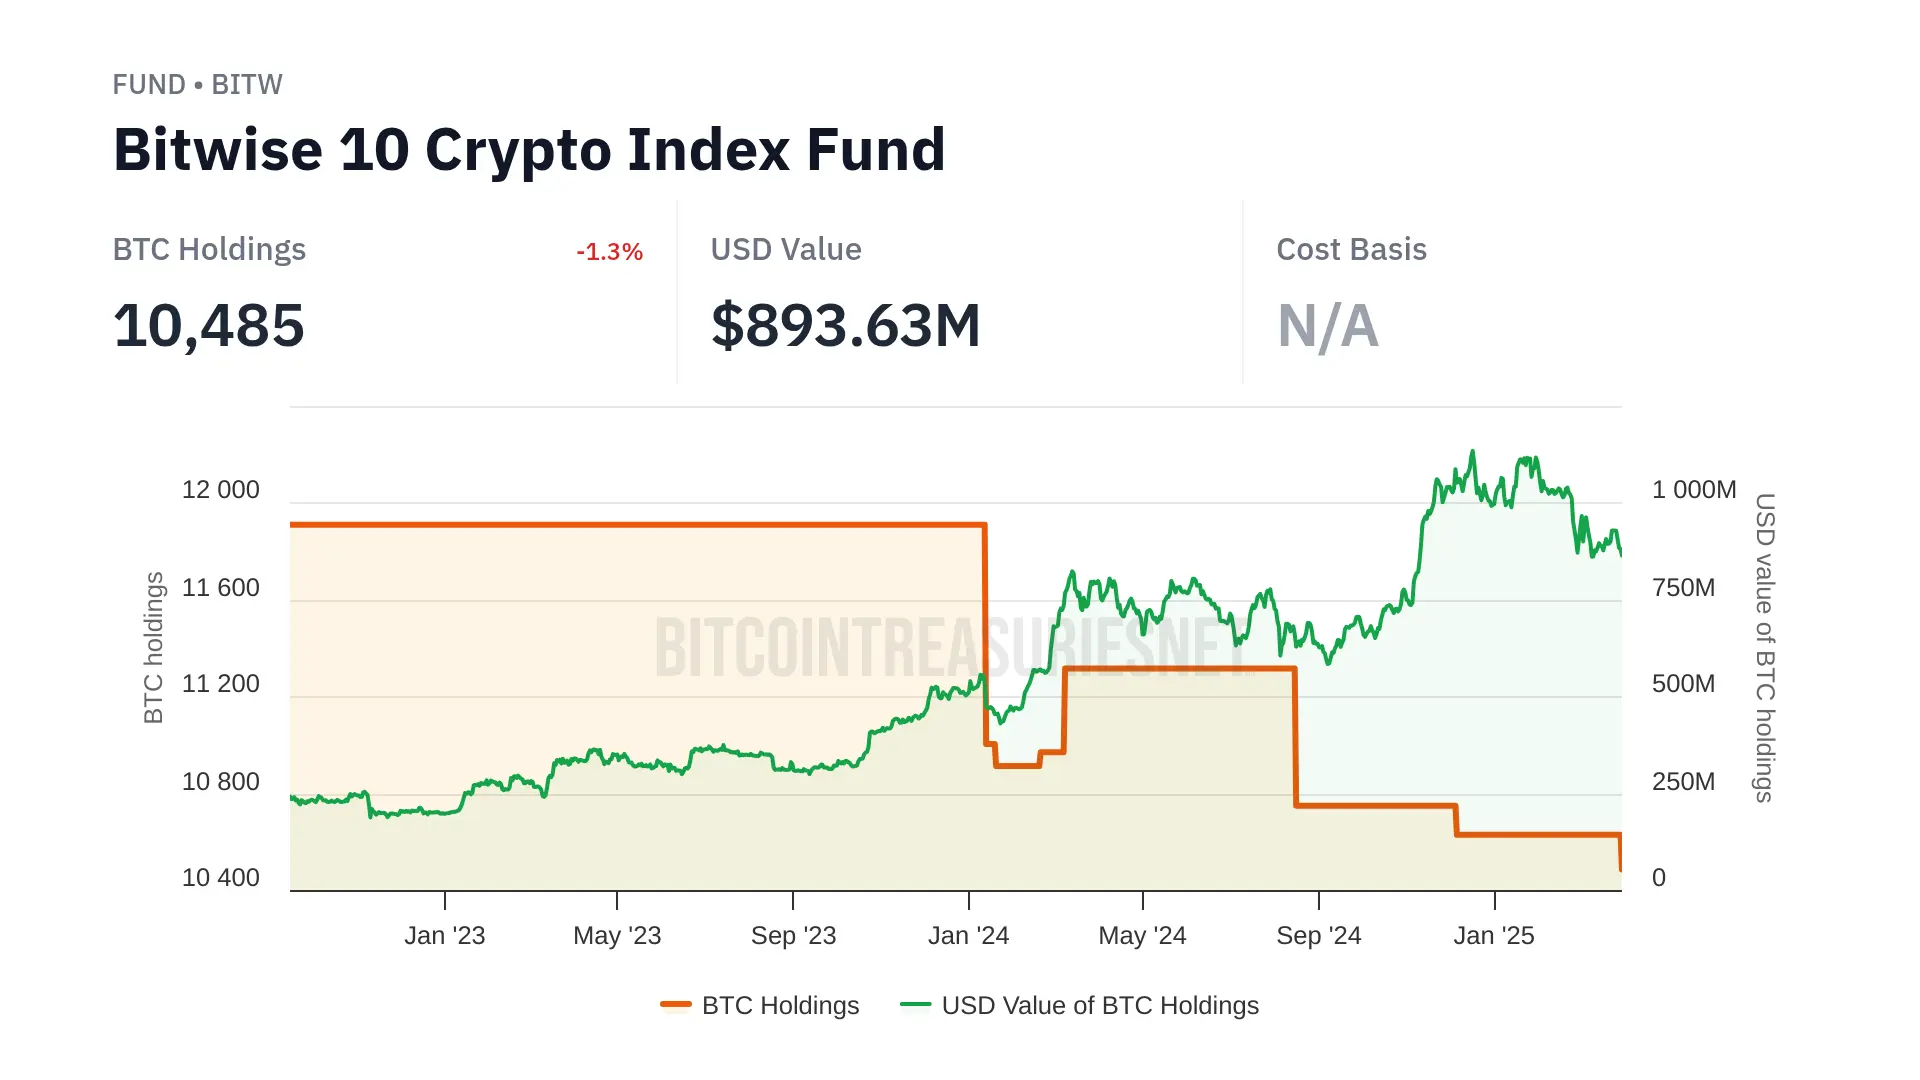The width and height of the screenshot is (1920, 1080).
Task: Click the 12 000 BTC axis tick label
Action: tap(220, 490)
